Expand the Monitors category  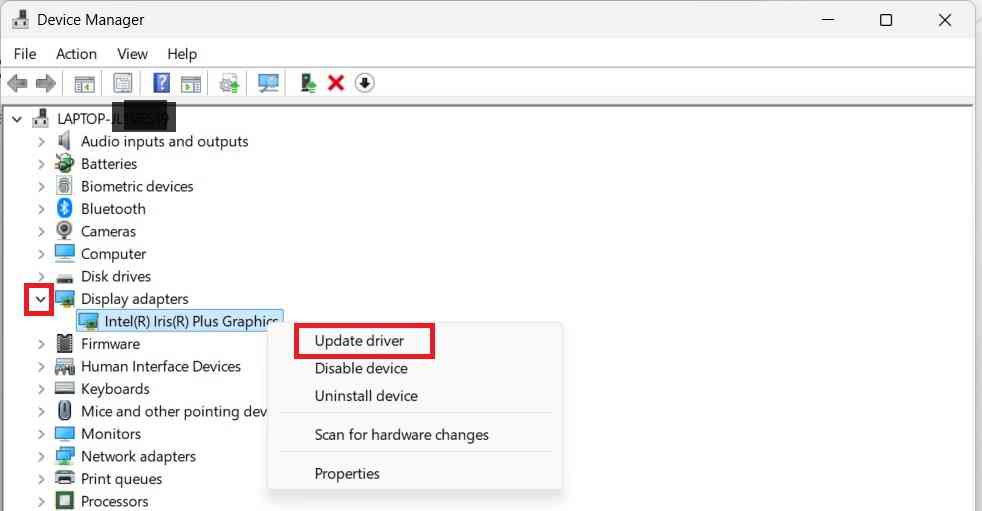pos(41,434)
